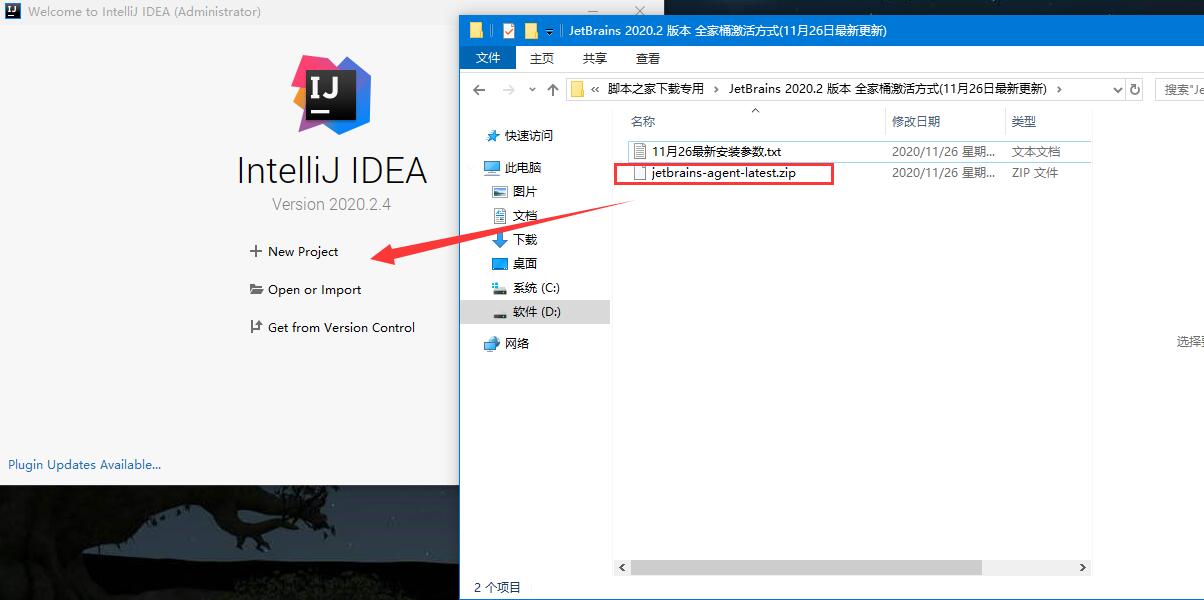The width and height of the screenshot is (1204, 600).
Task: Select 网络 in navigation pane
Action: click(x=517, y=344)
